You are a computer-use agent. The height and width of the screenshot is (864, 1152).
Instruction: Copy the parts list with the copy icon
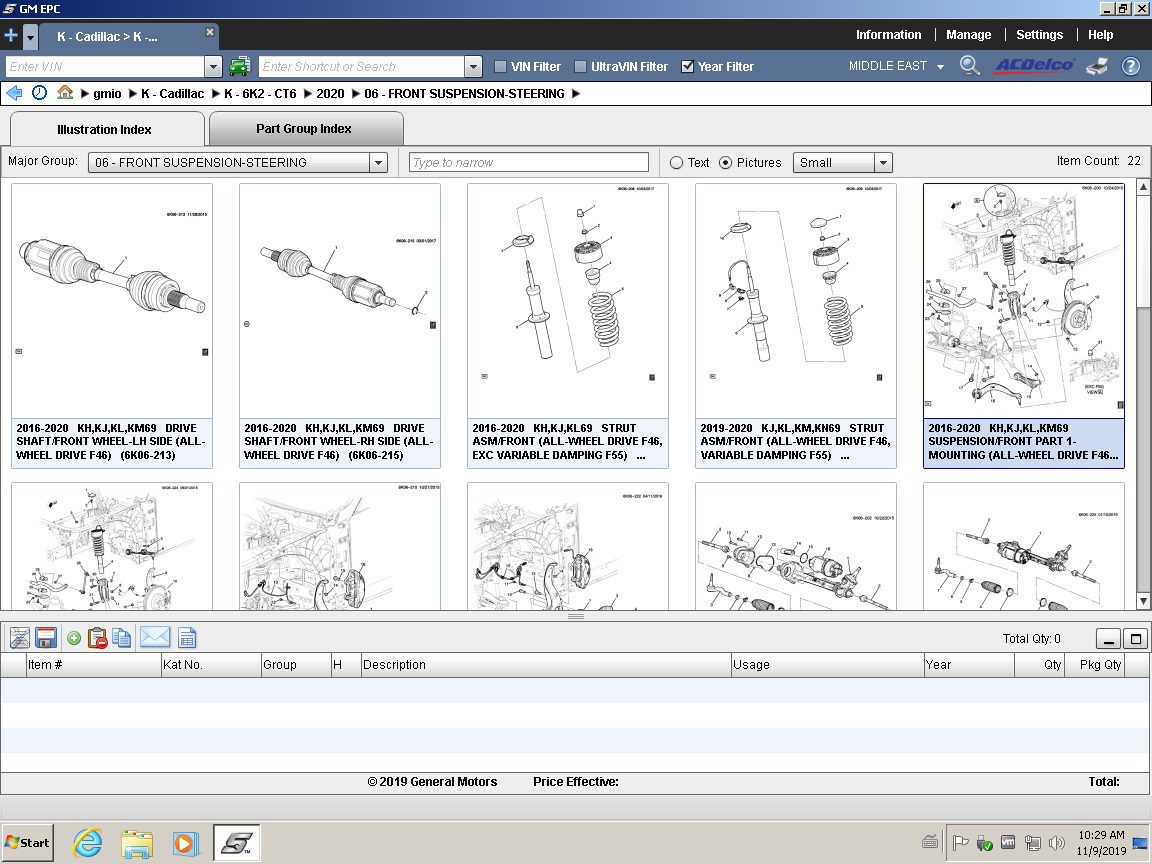click(120, 637)
